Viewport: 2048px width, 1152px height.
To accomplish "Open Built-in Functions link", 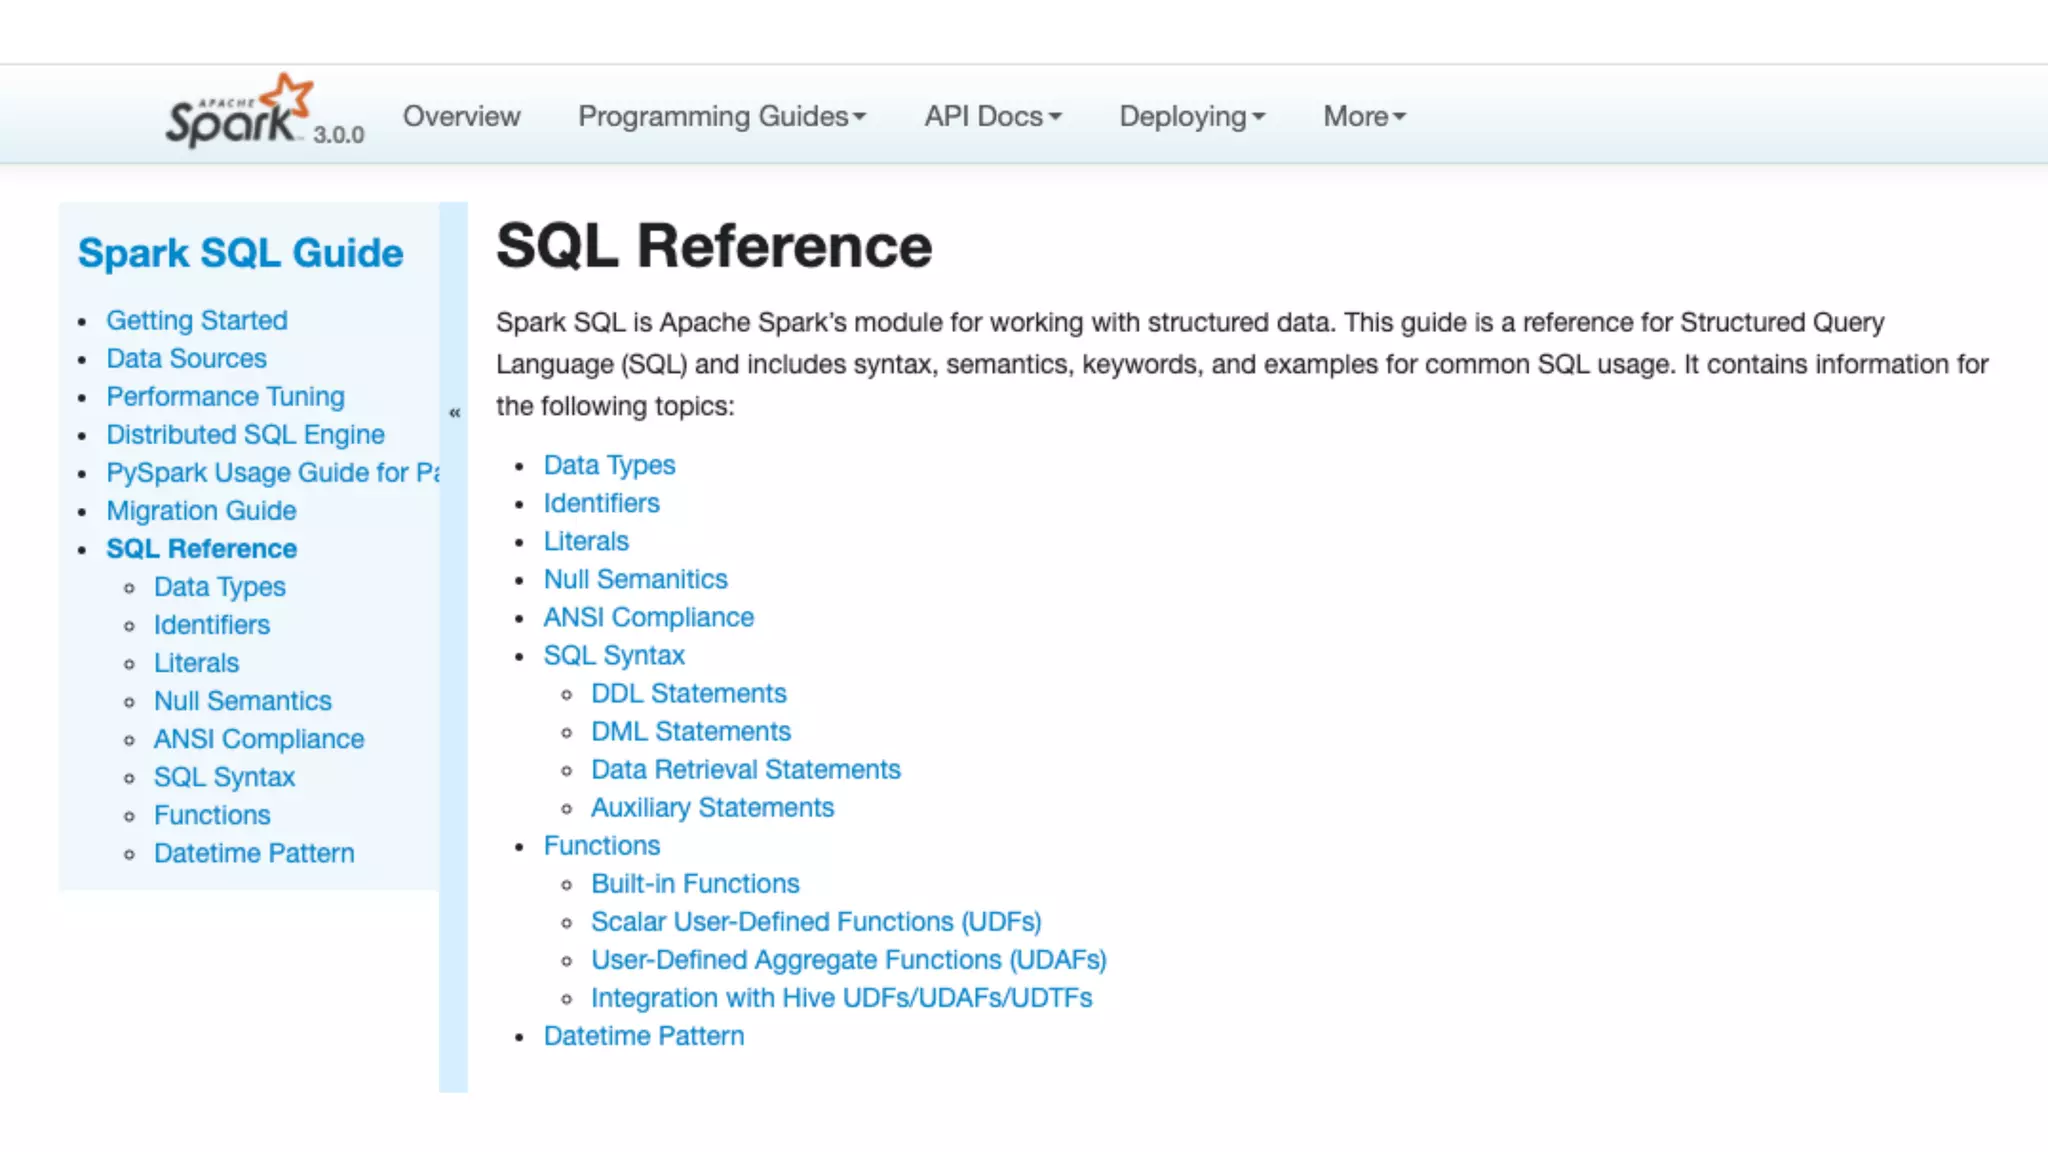I will (x=695, y=884).
